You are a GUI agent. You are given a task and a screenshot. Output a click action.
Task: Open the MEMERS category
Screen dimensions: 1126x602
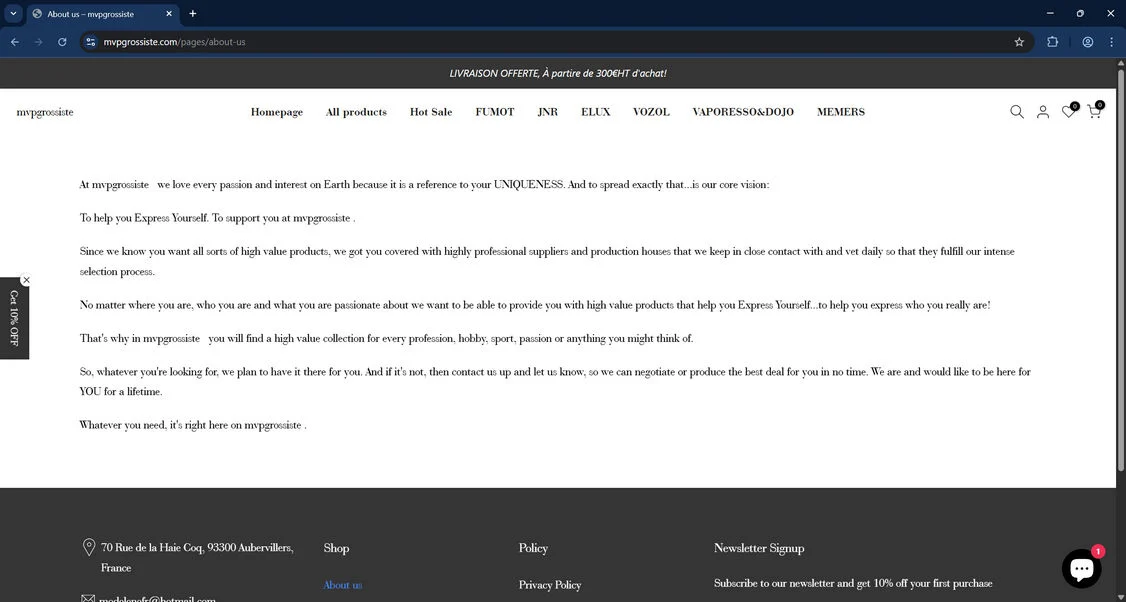841,112
